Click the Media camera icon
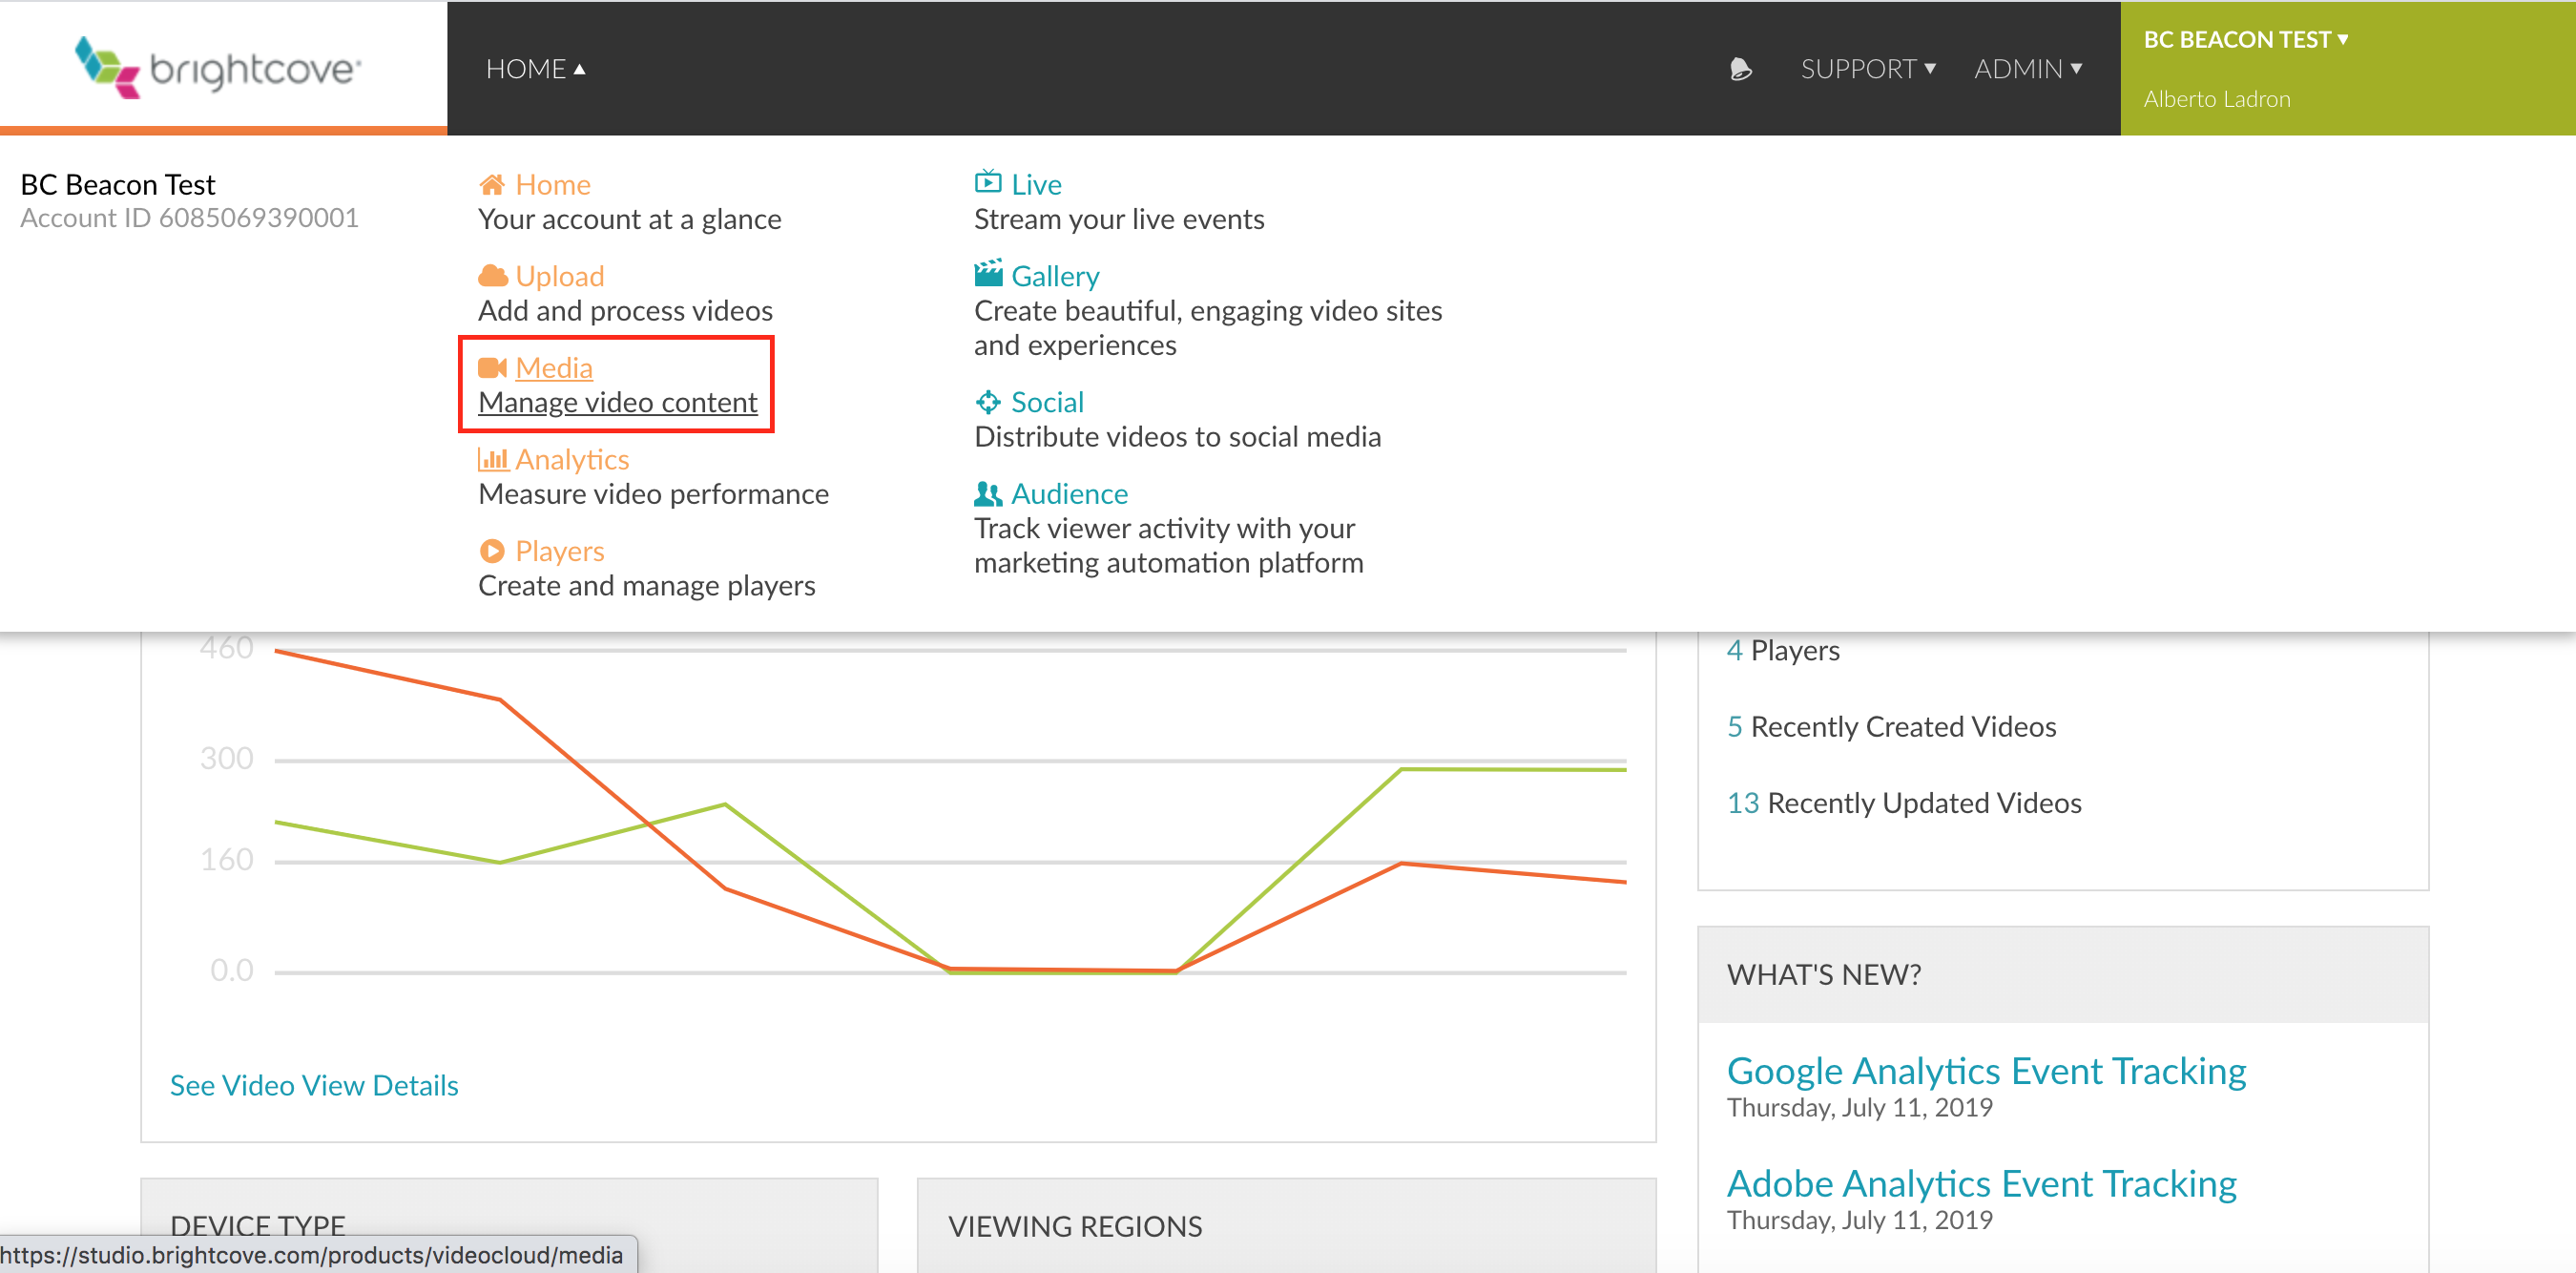Image resolution: width=2576 pixels, height=1273 pixels. point(492,368)
